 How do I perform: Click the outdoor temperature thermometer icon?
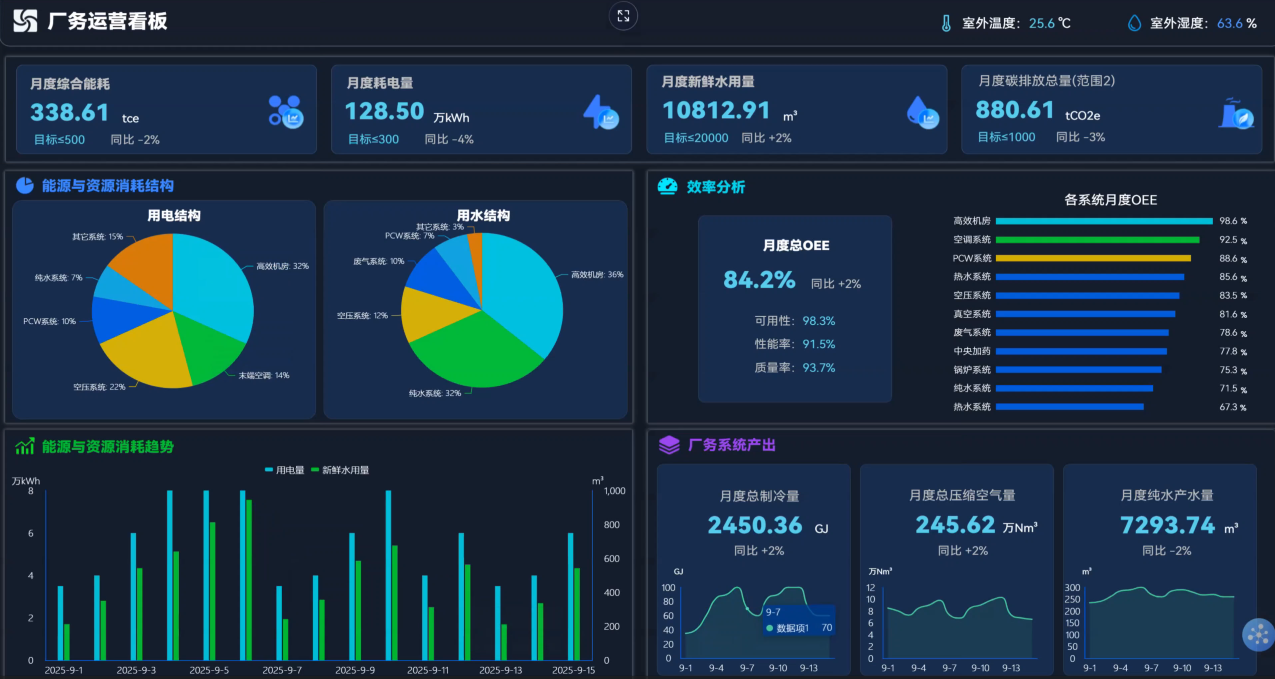[x=946, y=23]
